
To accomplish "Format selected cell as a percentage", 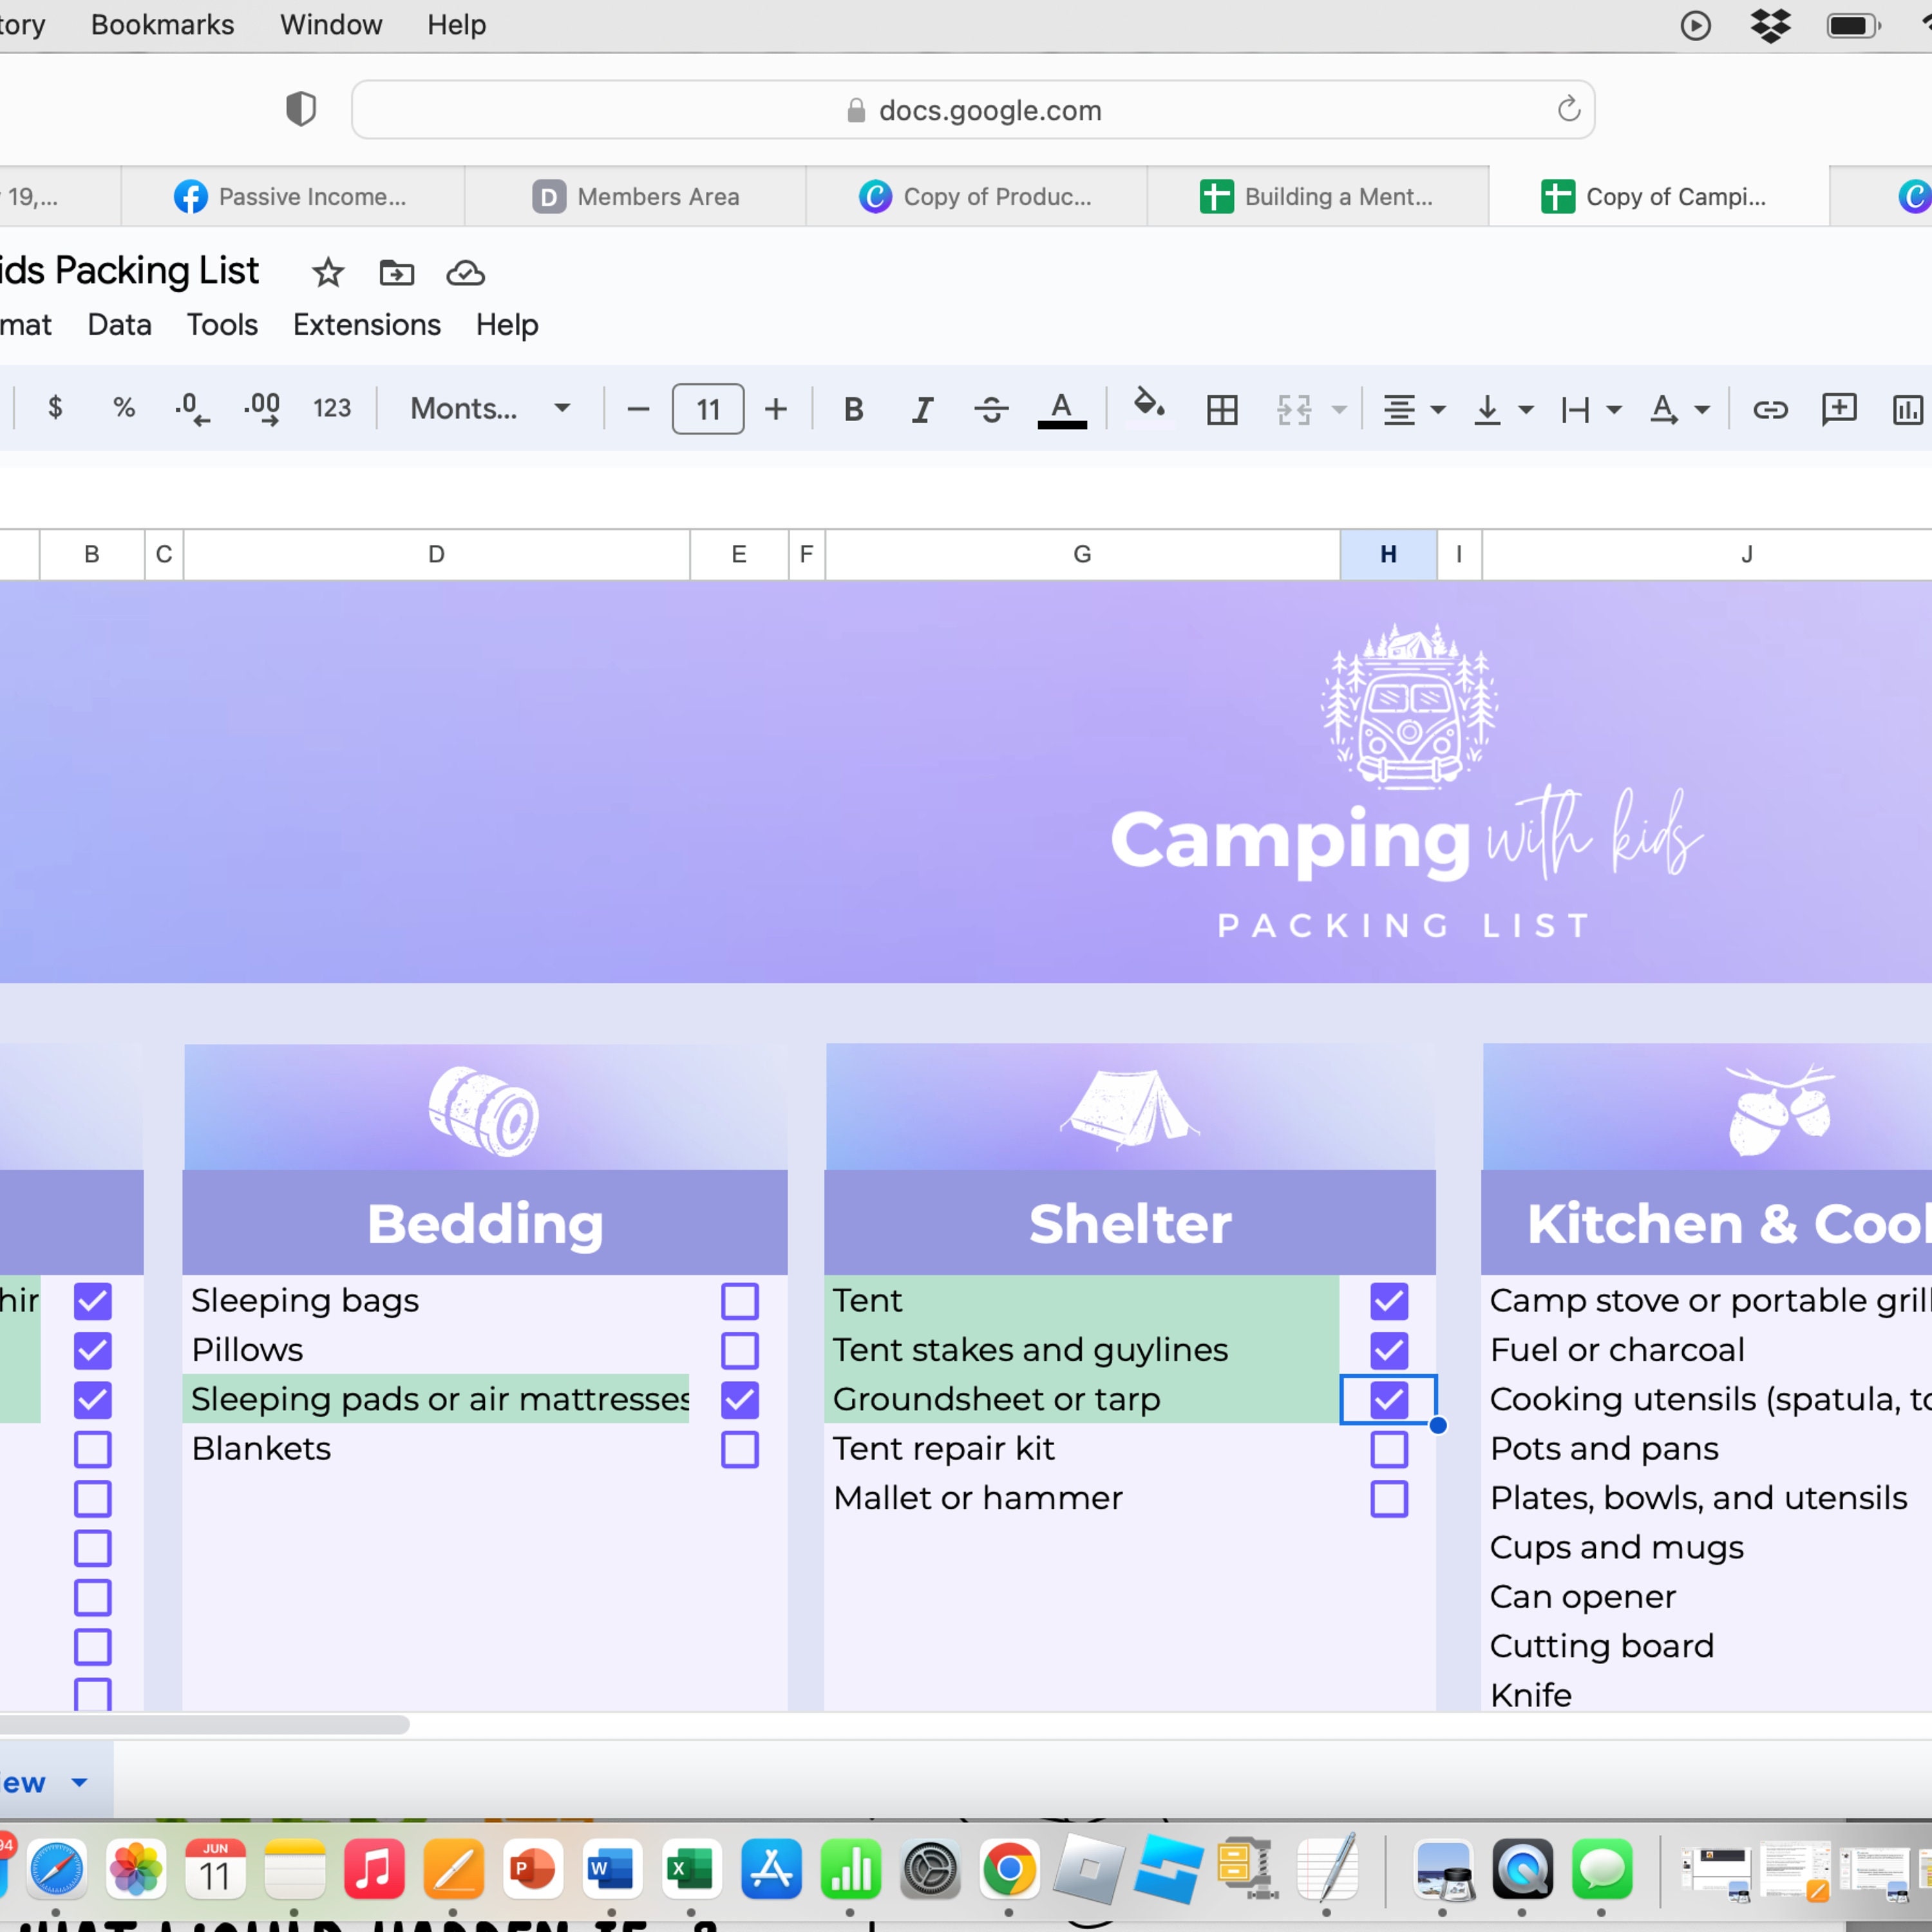I will click(x=124, y=408).
